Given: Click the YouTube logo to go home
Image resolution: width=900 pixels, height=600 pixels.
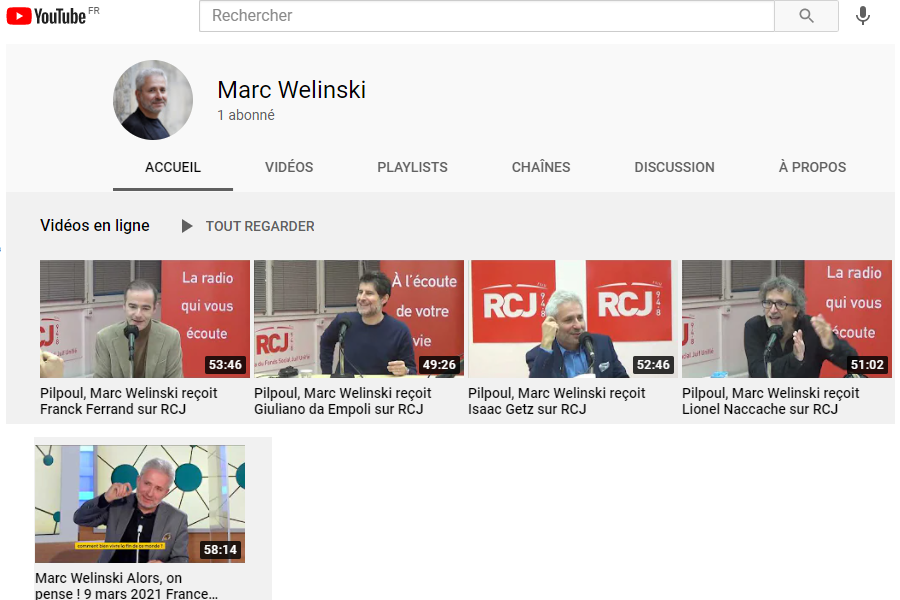Looking at the screenshot, I should (50, 15).
